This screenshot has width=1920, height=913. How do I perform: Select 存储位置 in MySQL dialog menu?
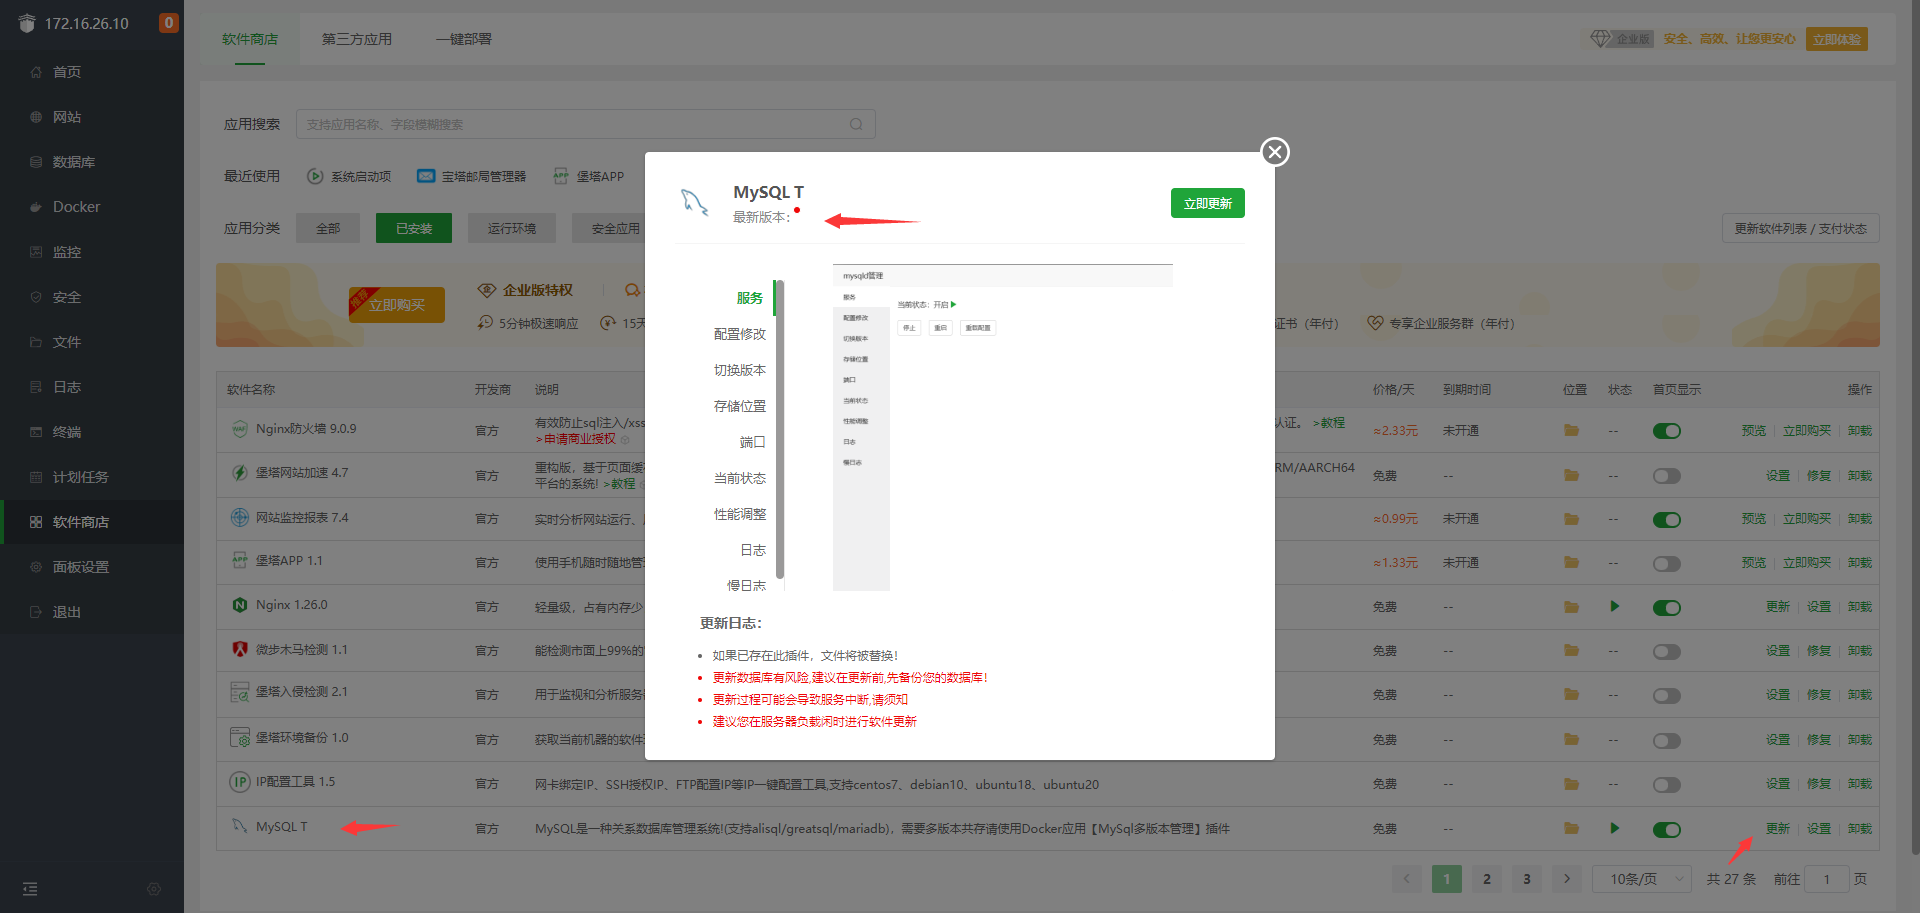(x=739, y=406)
